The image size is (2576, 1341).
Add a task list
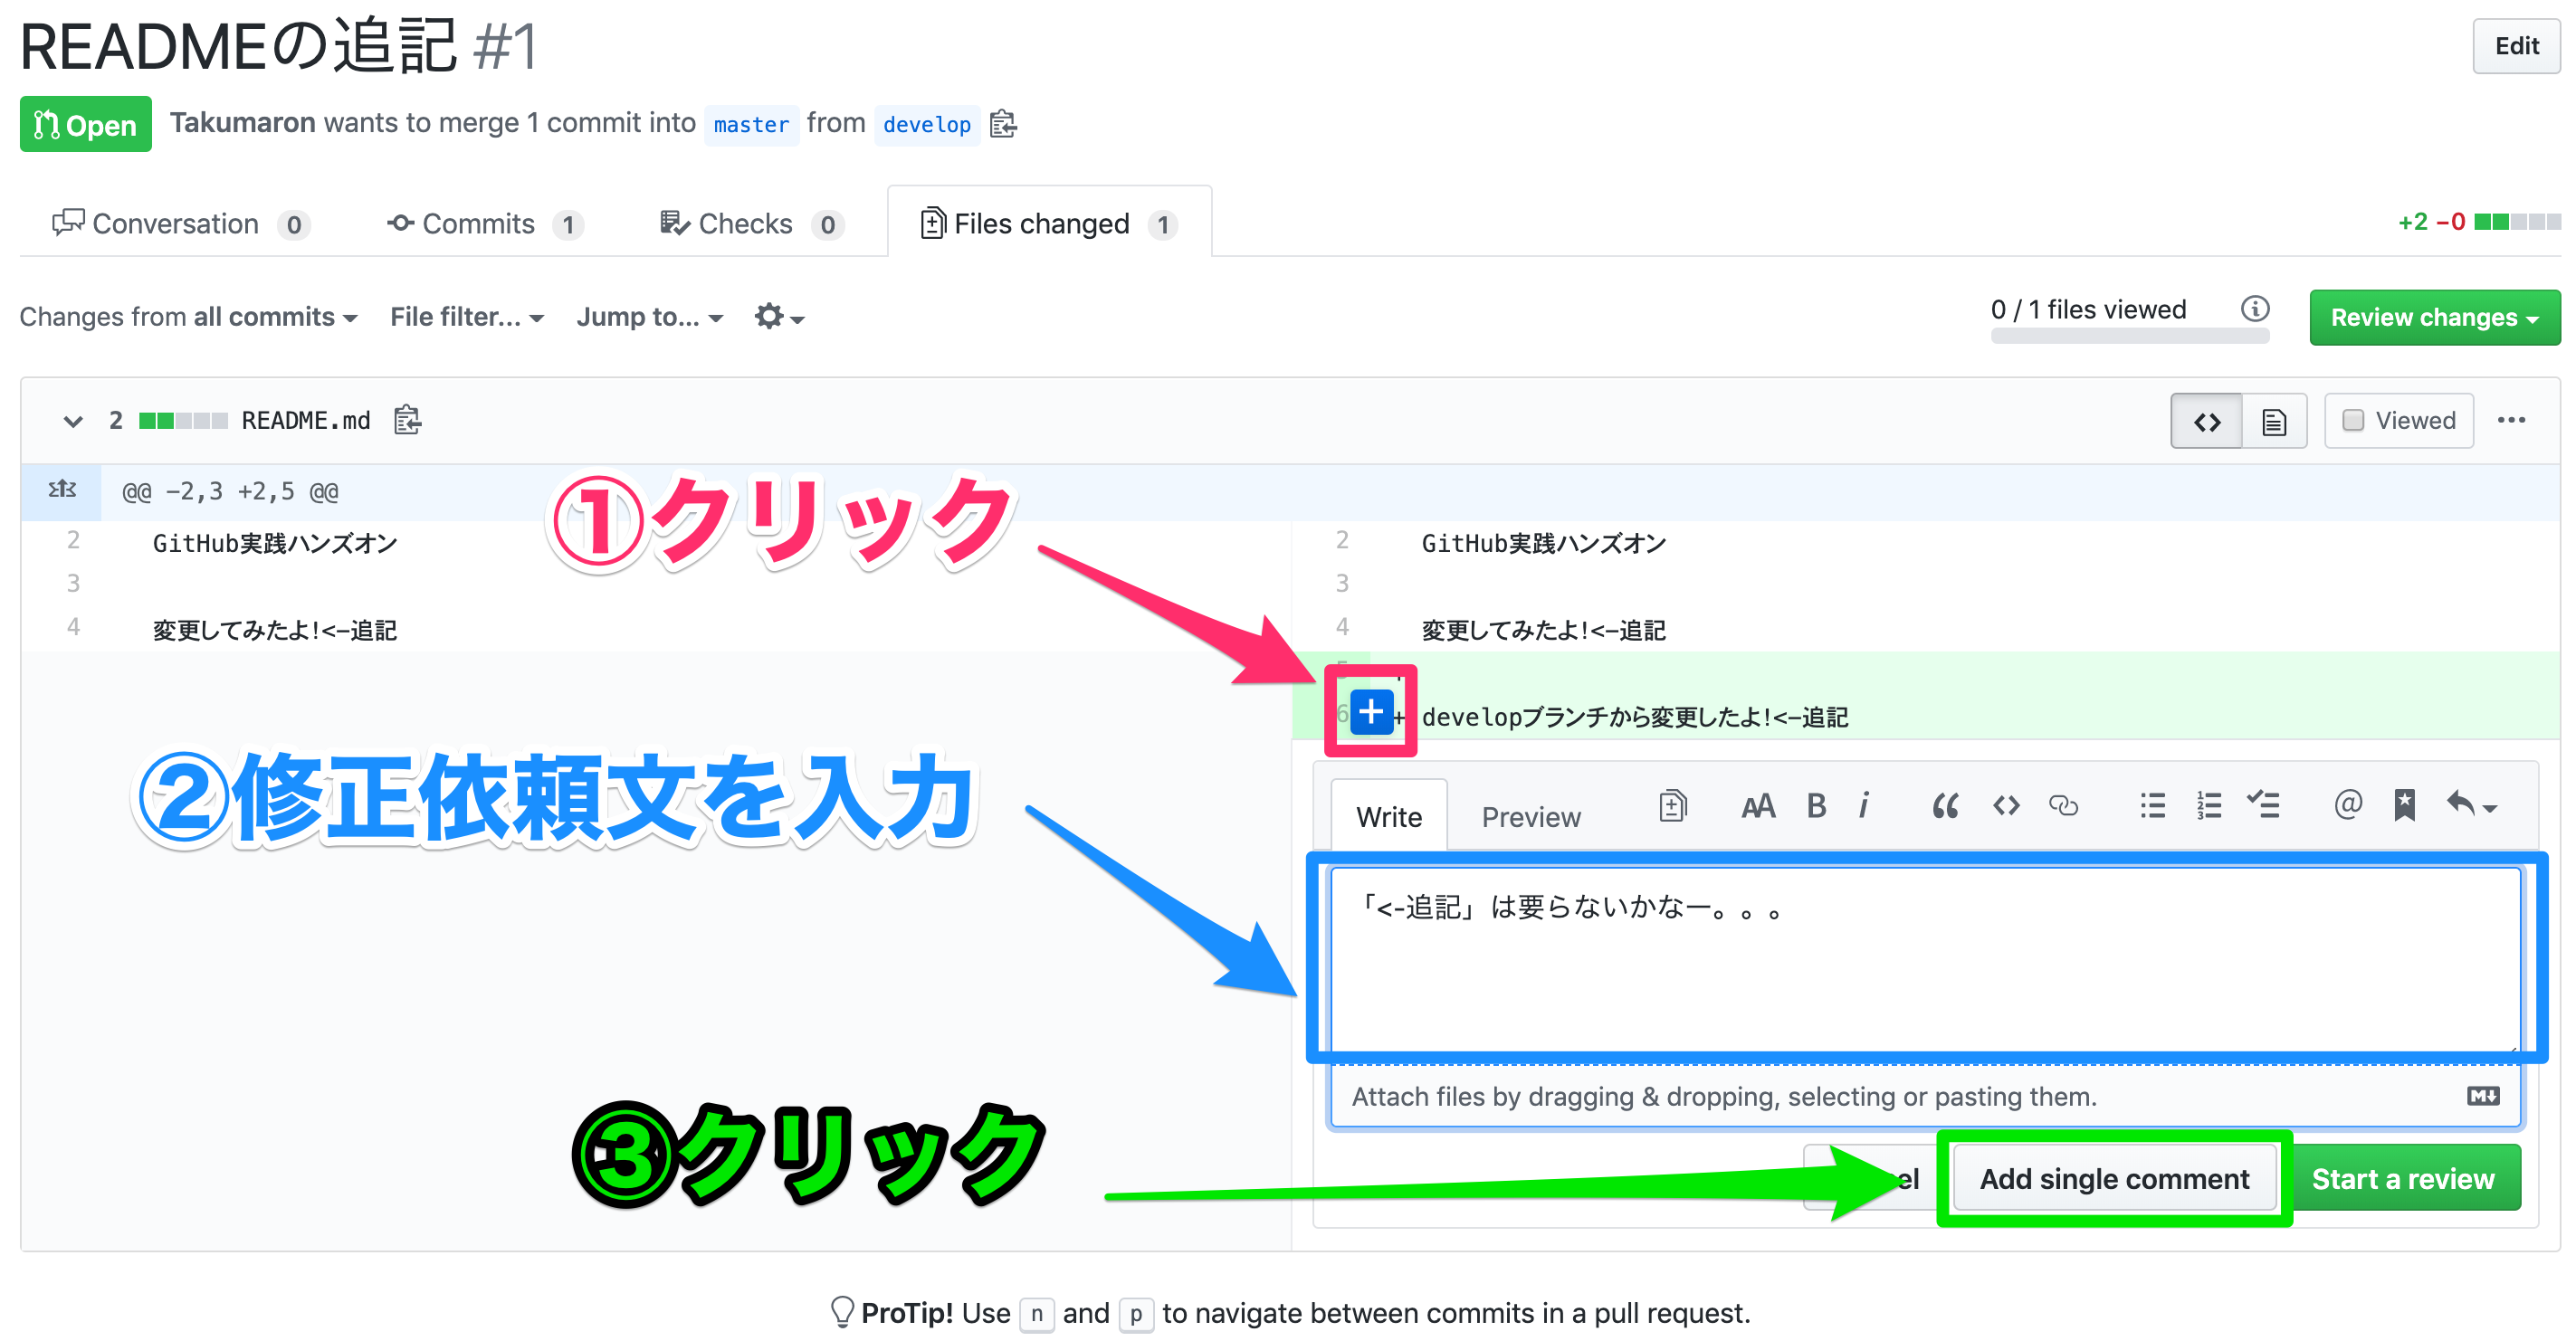point(2263,806)
